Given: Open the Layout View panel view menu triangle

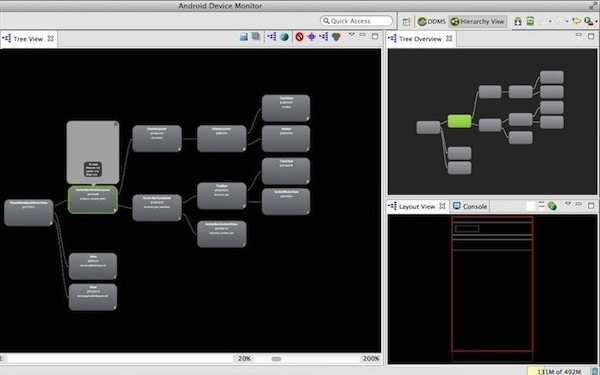Looking at the screenshot, I should (x=568, y=204).
